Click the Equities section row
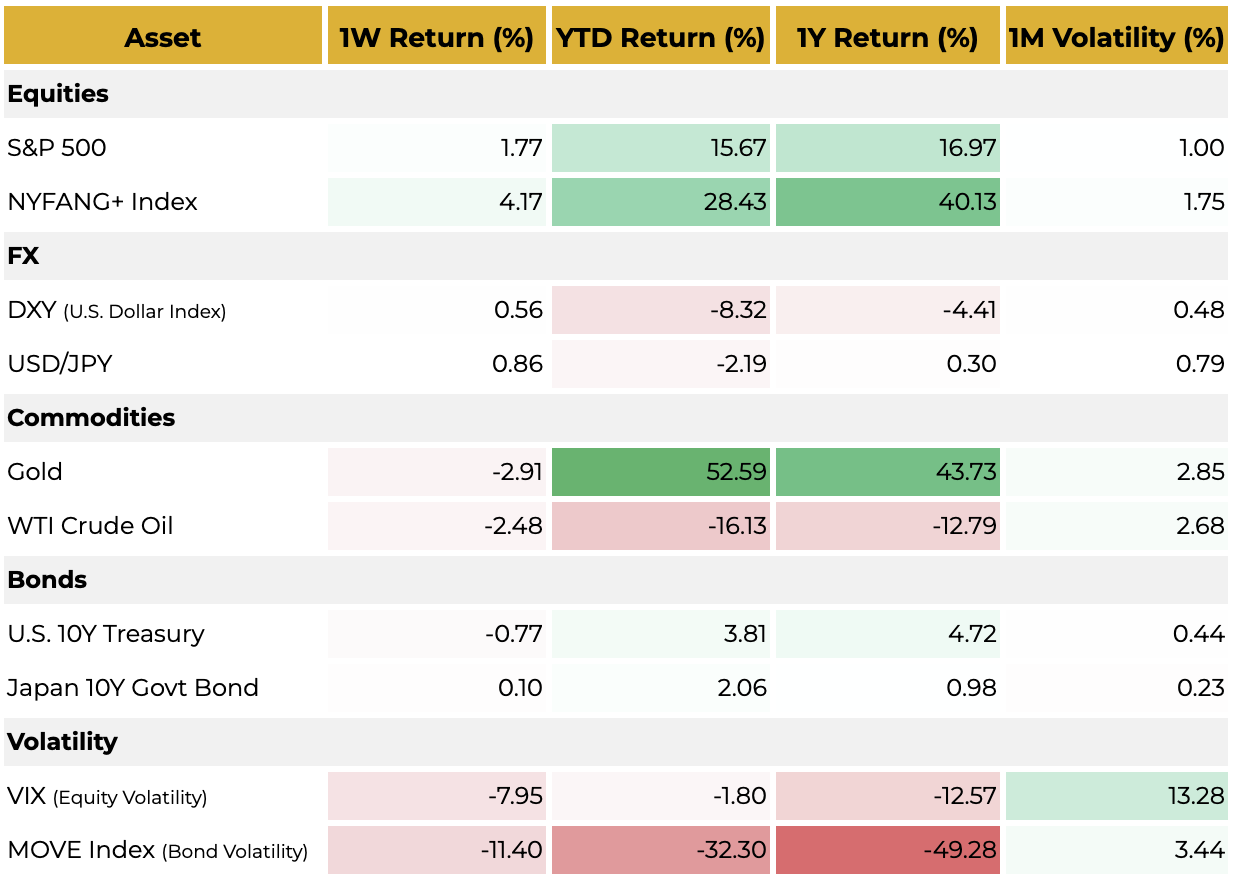This screenshot has width=1234, height=880. coord(58,94)
